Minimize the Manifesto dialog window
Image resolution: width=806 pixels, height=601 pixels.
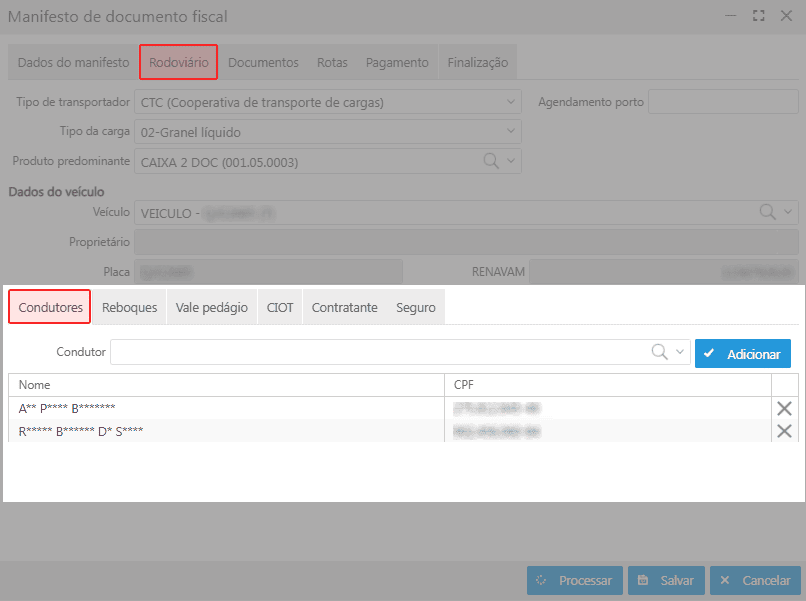click(732, 16)
